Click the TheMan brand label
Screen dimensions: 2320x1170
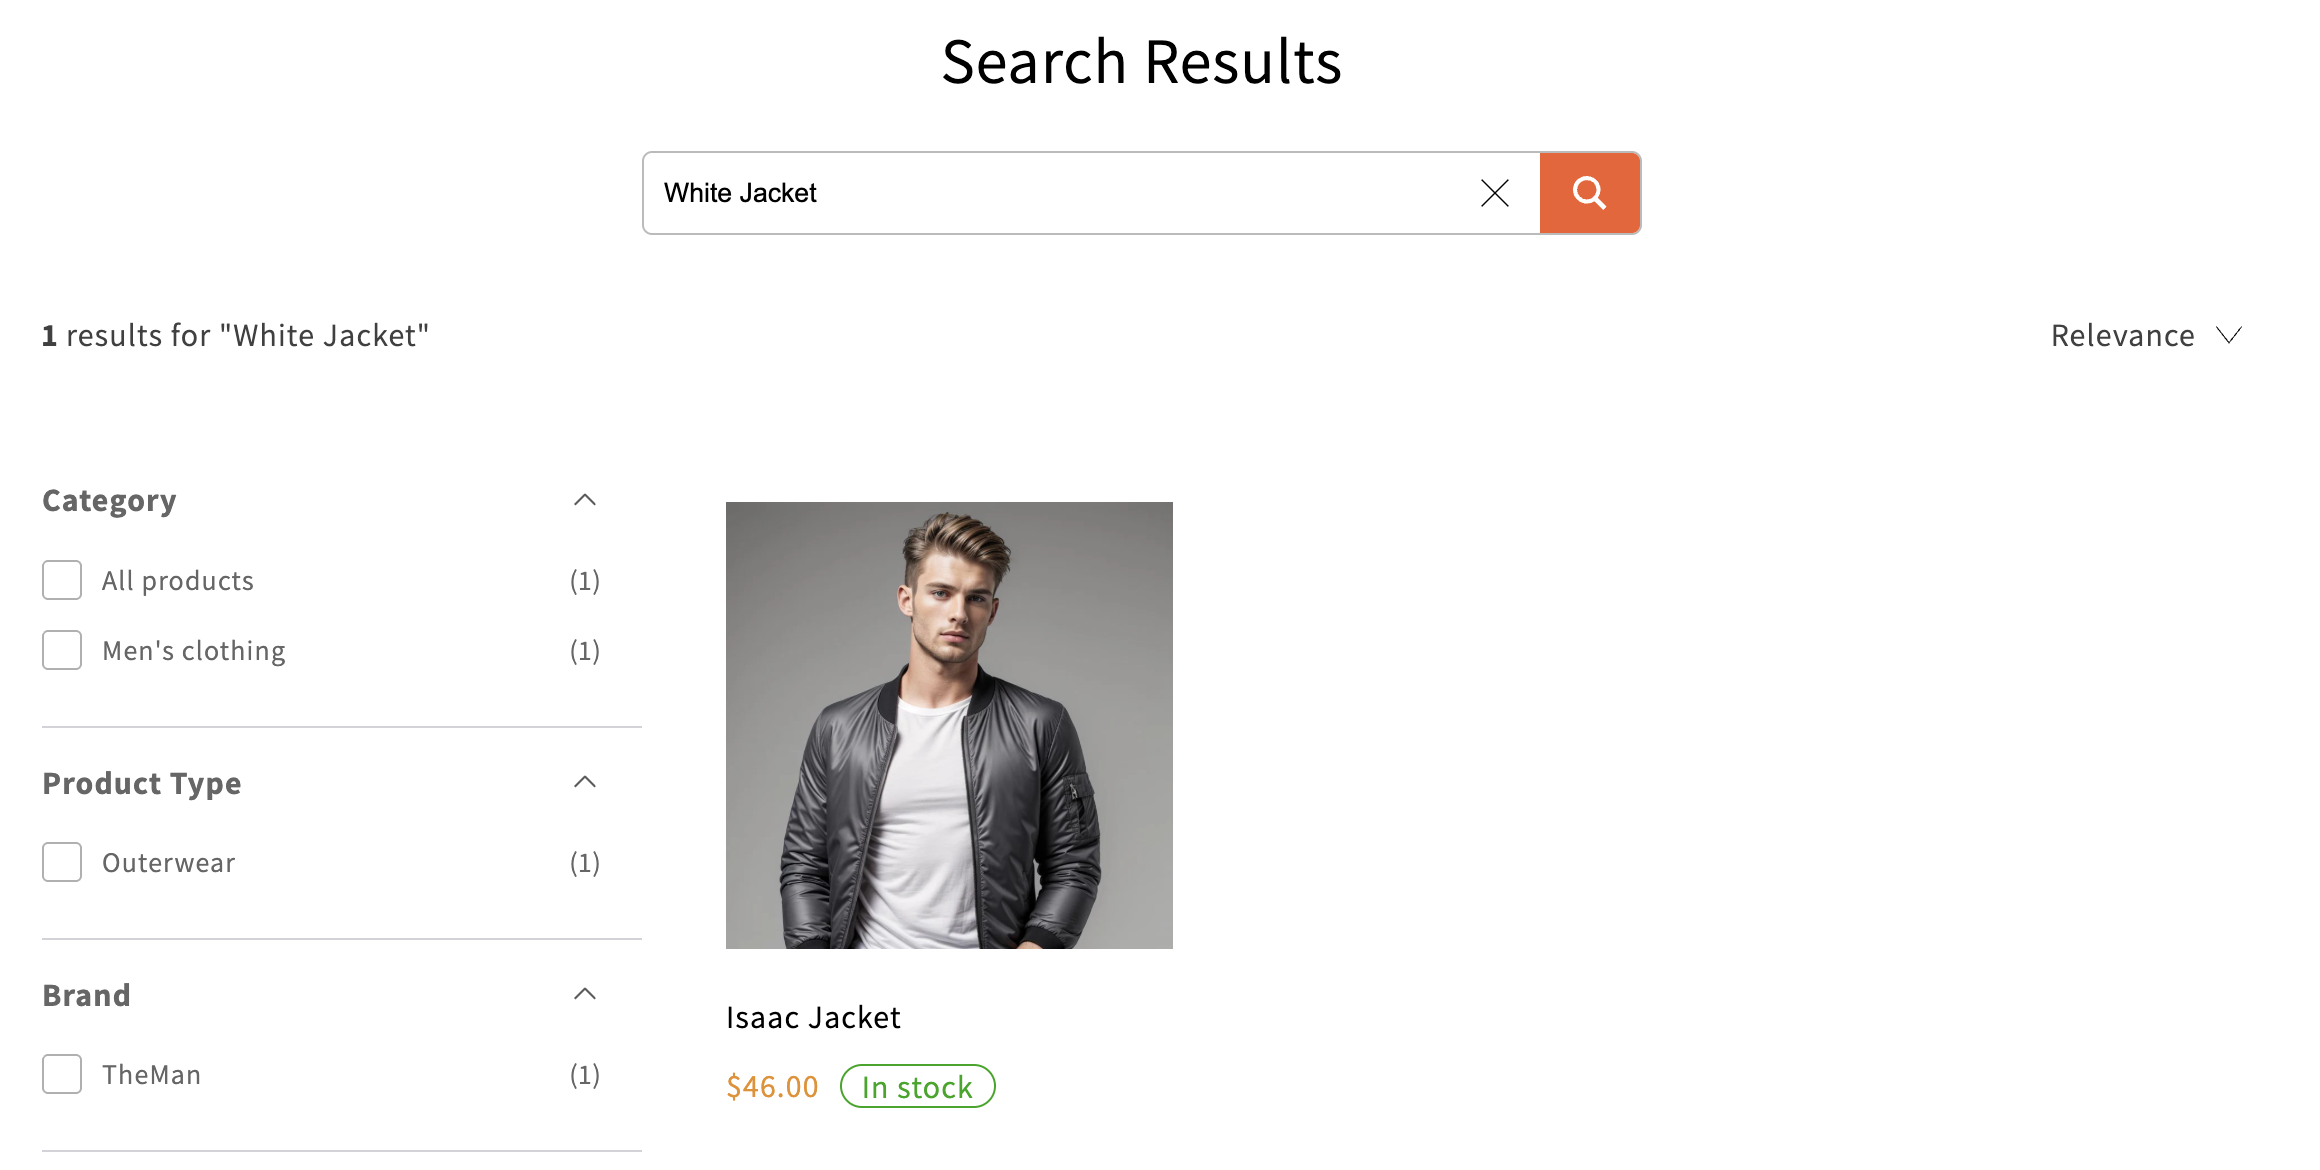(152, 1075)
